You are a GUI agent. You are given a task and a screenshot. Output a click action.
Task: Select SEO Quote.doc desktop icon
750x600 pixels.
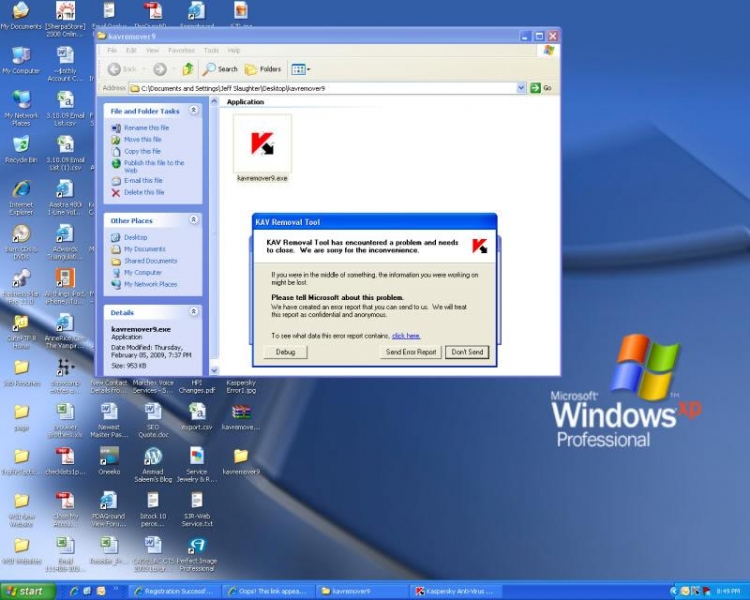point(153,421)
